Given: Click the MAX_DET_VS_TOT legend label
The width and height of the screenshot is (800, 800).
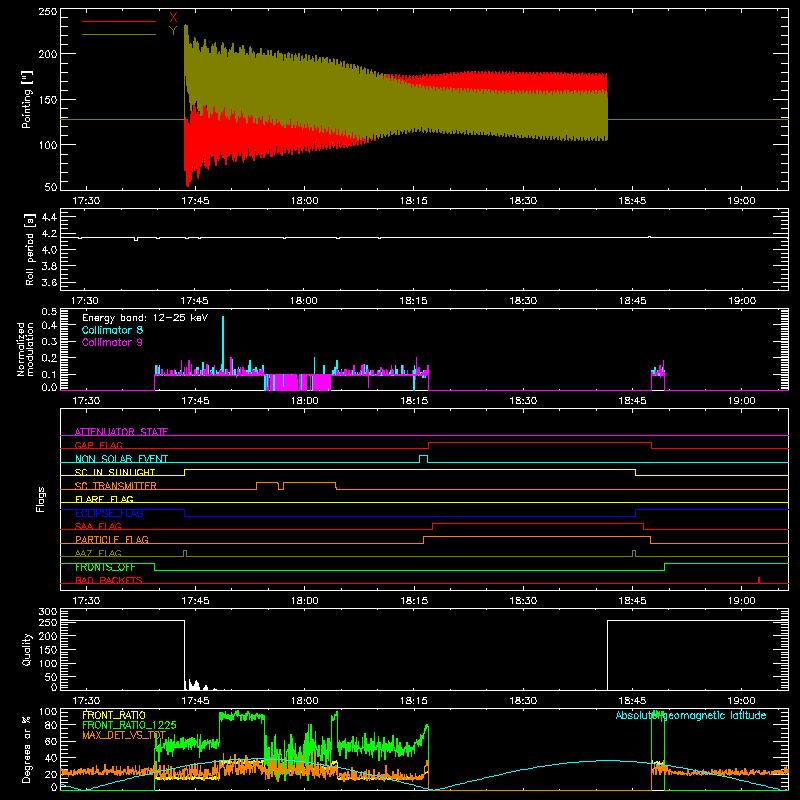Looking at the screenshot, I should click(x=124, y=735).
